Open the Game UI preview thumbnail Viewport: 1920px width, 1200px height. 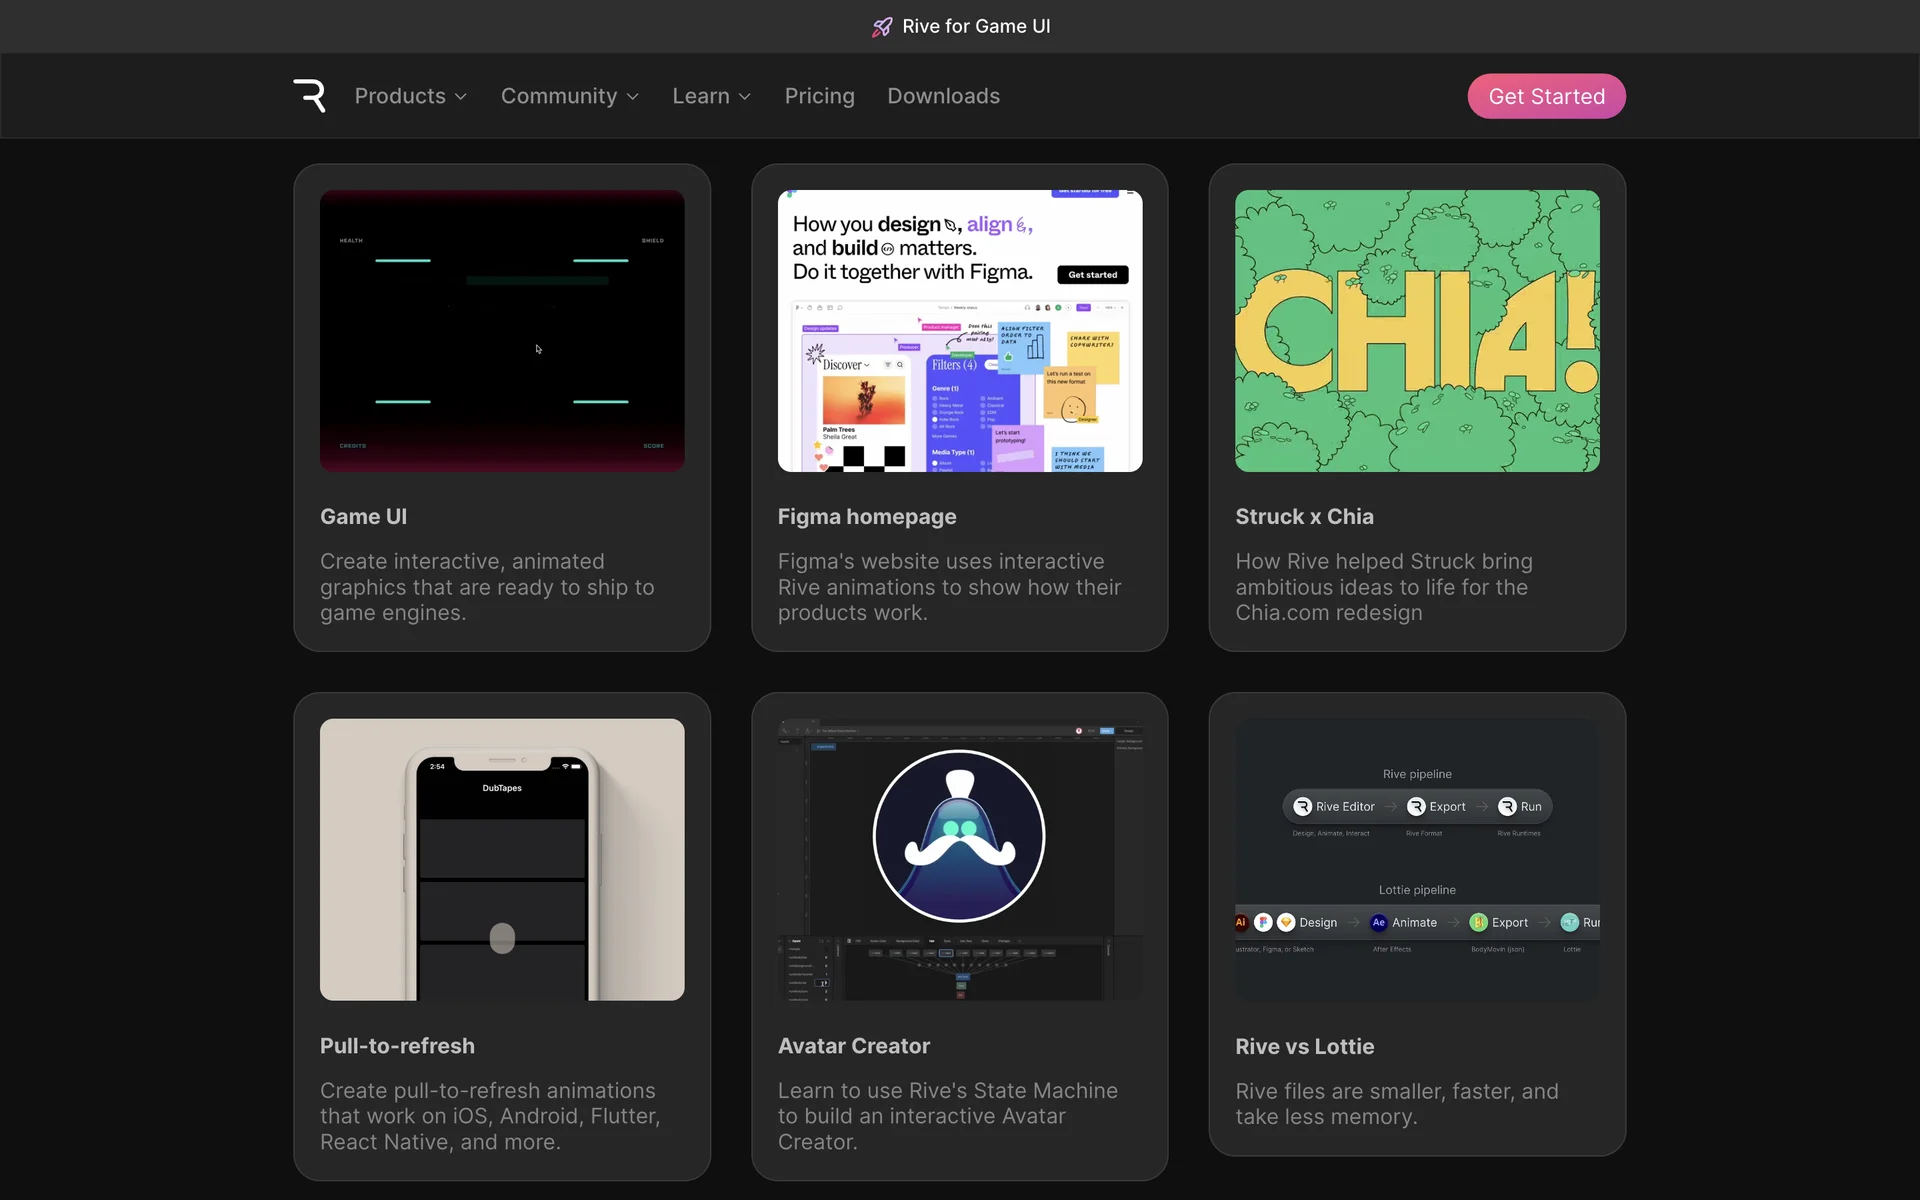(x=502, y=331)
